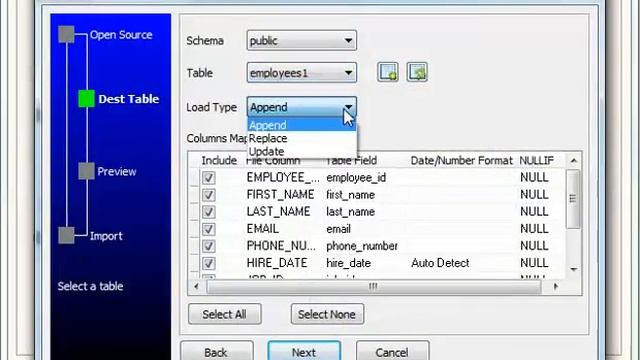Click the left arrow of the horizontal scrollbar
Image resolution: width=640 pixels, height=360 pixels.
point(196,287)
